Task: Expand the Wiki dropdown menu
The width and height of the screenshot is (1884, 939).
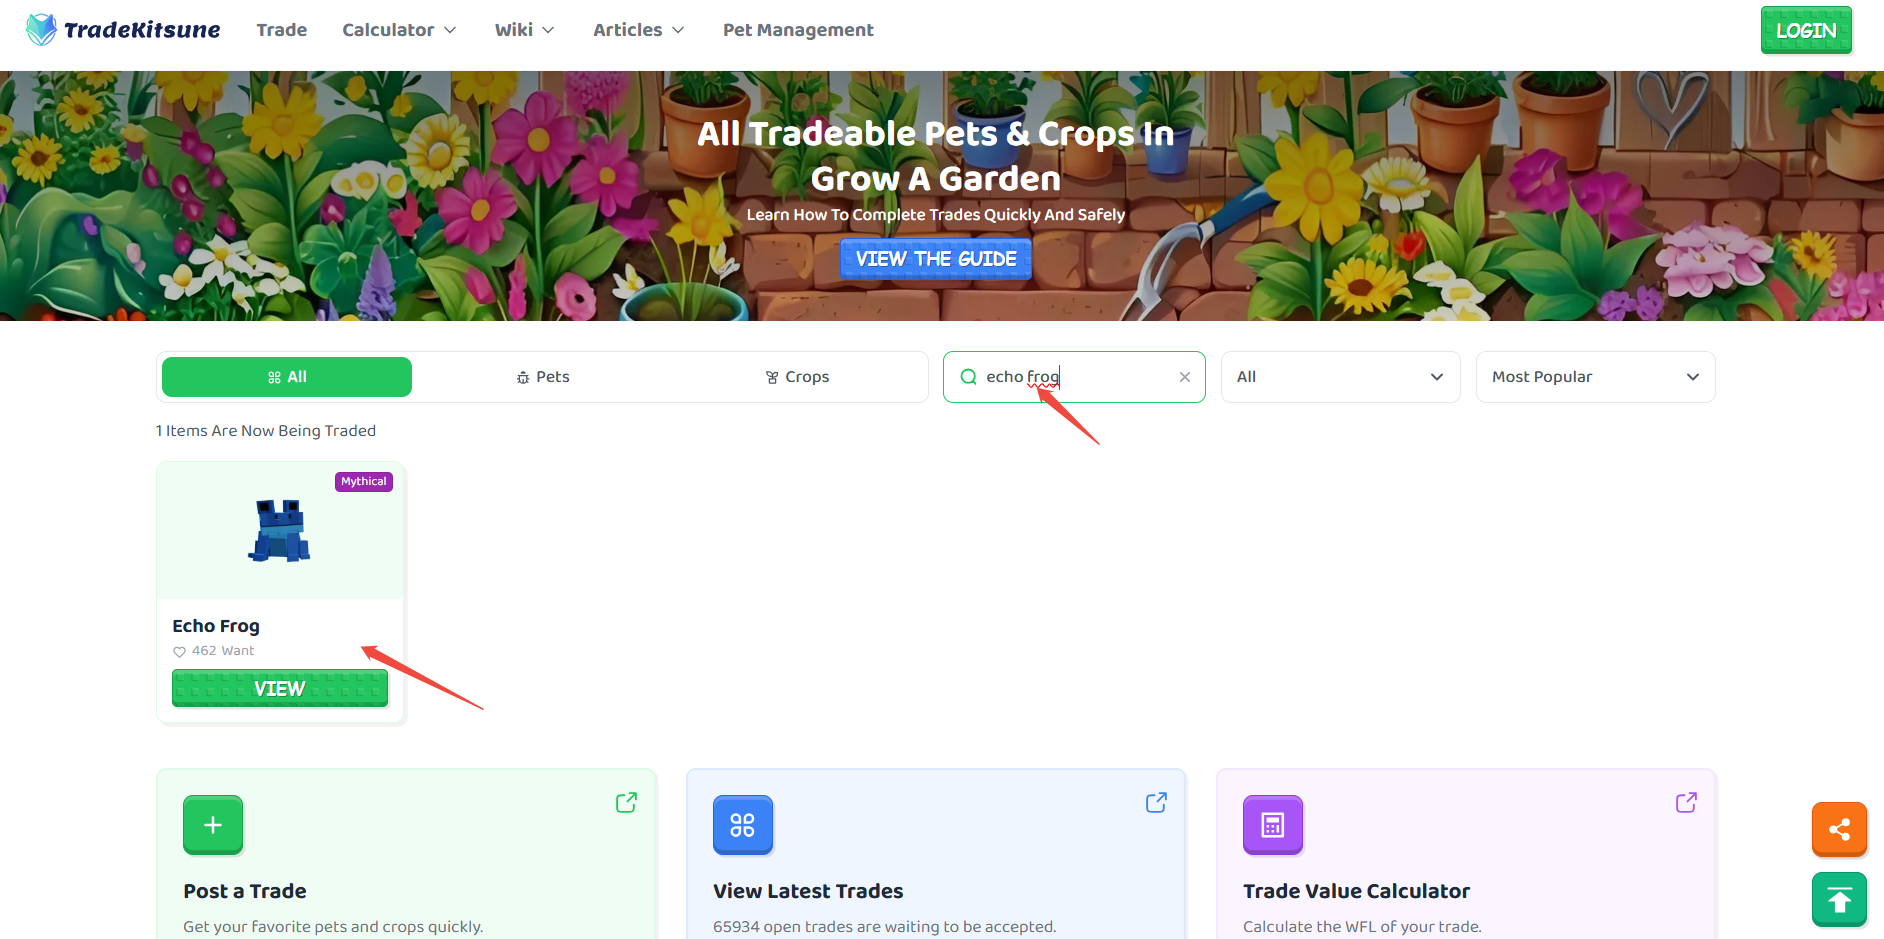Action: point(524,30)
